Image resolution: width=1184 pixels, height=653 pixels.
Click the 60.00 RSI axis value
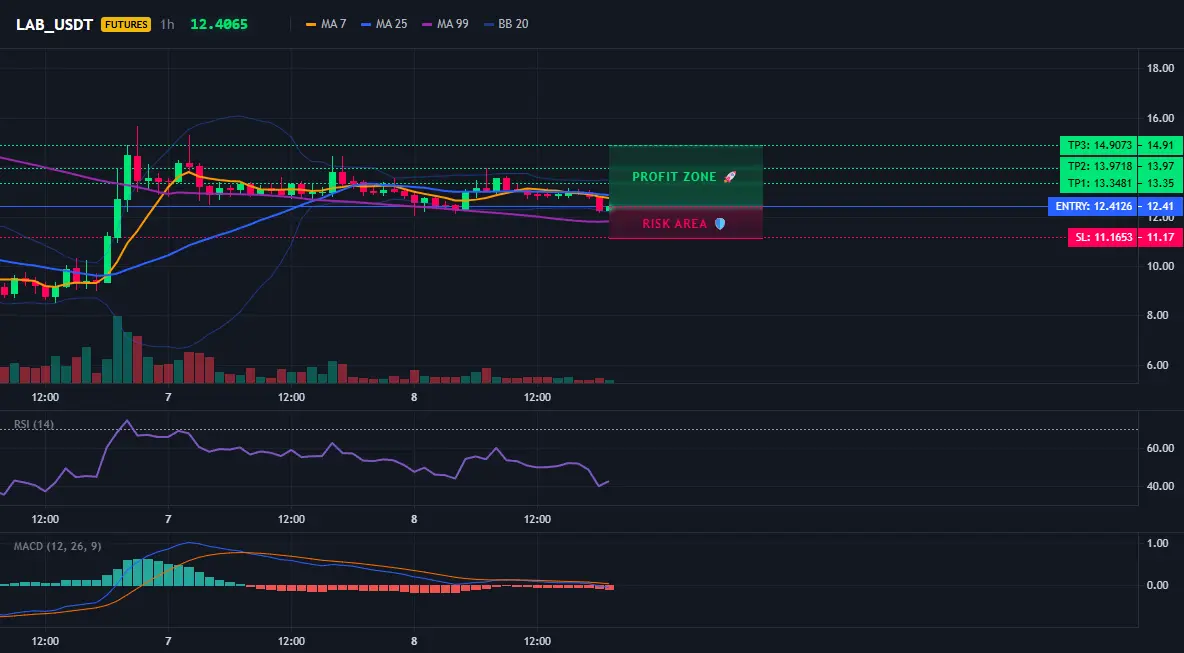[1161, 448]
